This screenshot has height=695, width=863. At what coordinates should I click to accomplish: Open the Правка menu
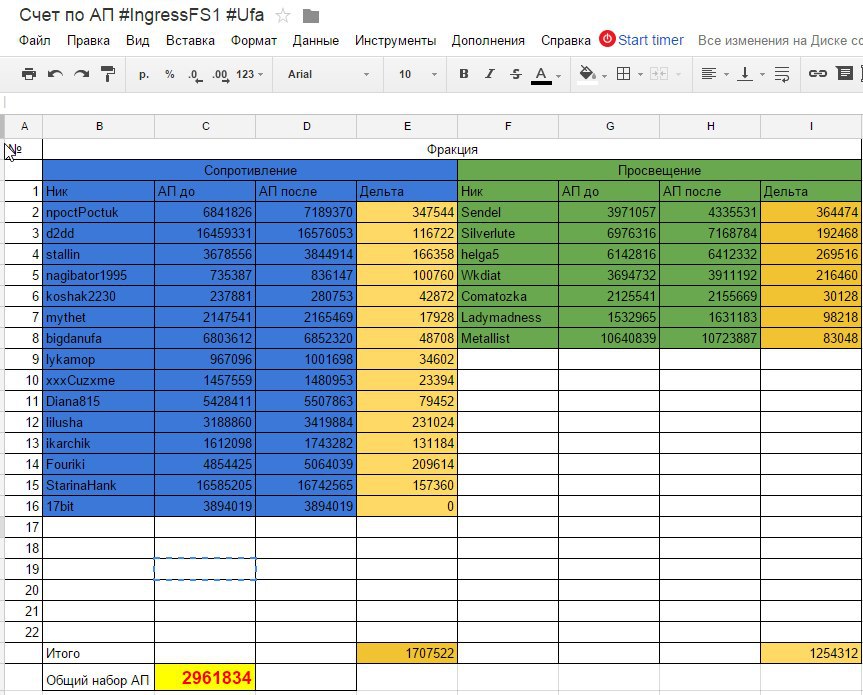(x=88, y=41)
